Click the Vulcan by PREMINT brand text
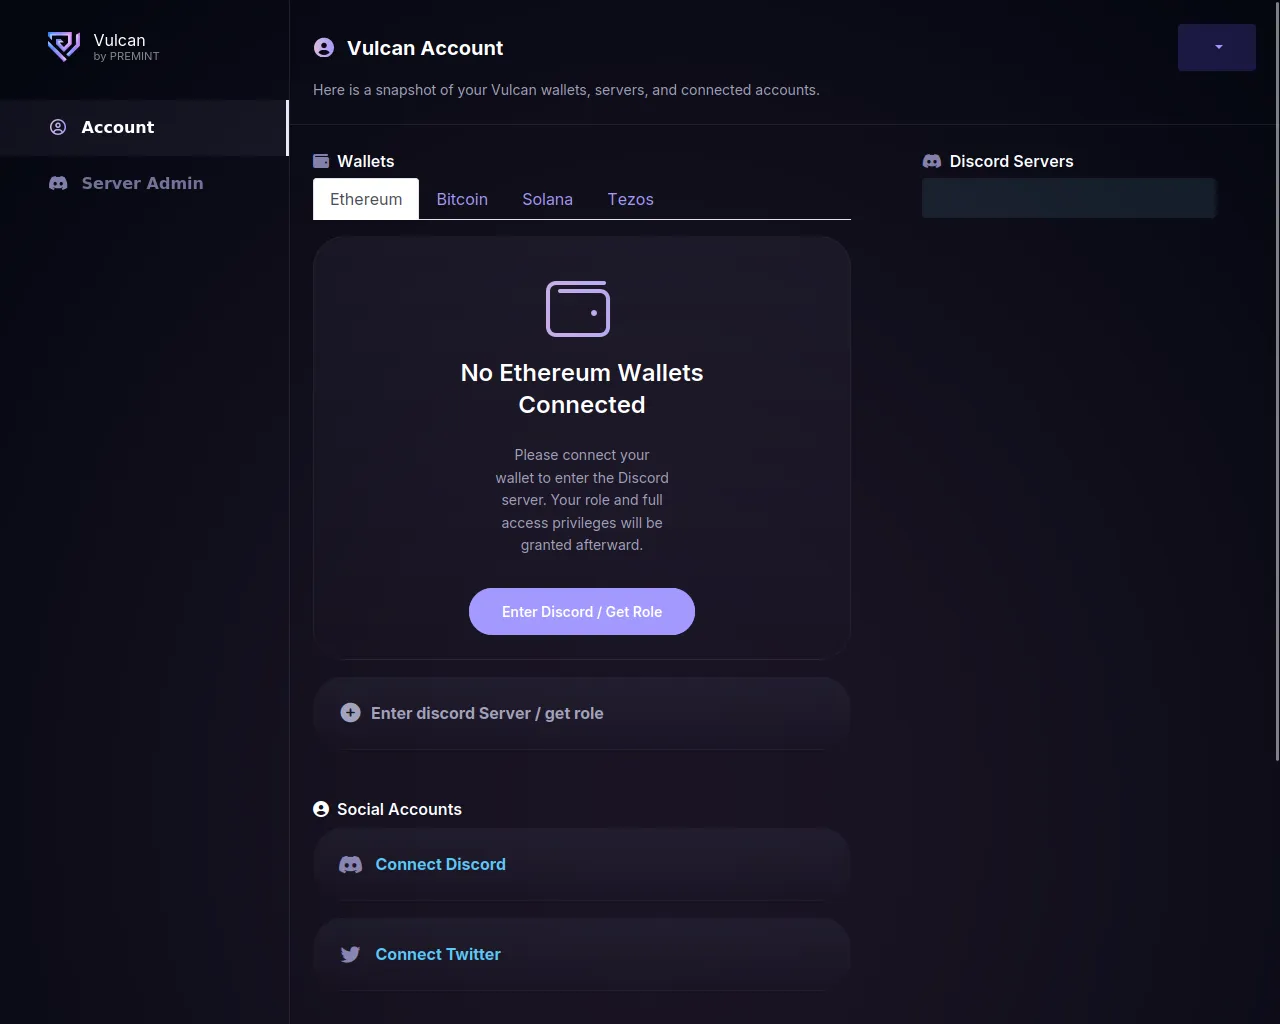The width and height of the screenshot is (1280, 1024). pyautogui.click(x=126, y=47)
